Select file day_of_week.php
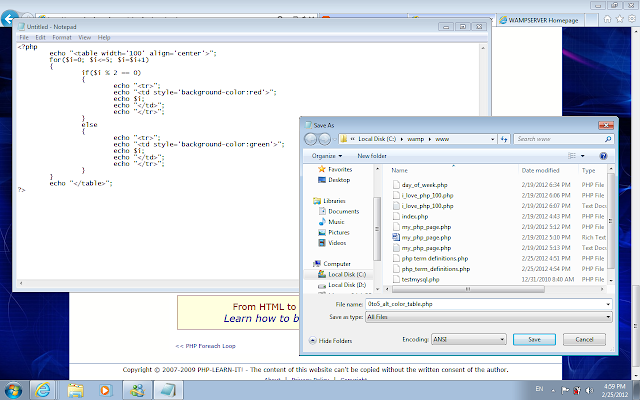640x400 pixels. [x=424, y=185]
